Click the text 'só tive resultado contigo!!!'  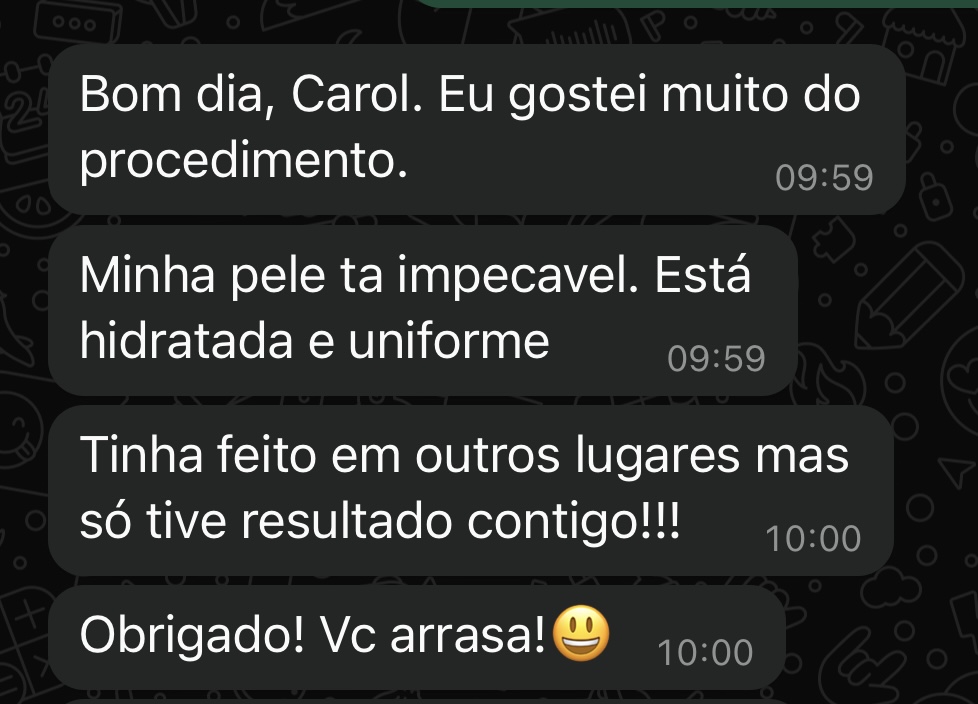380,521
